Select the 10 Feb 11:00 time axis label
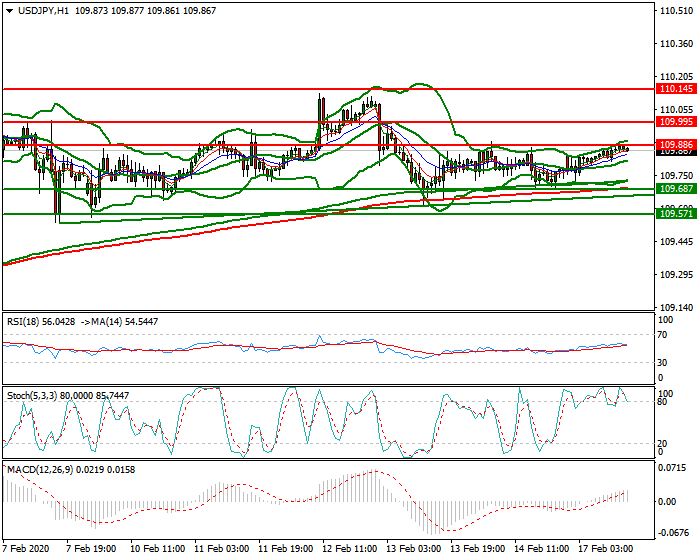700x560 pixels. (x=158, y=548)
